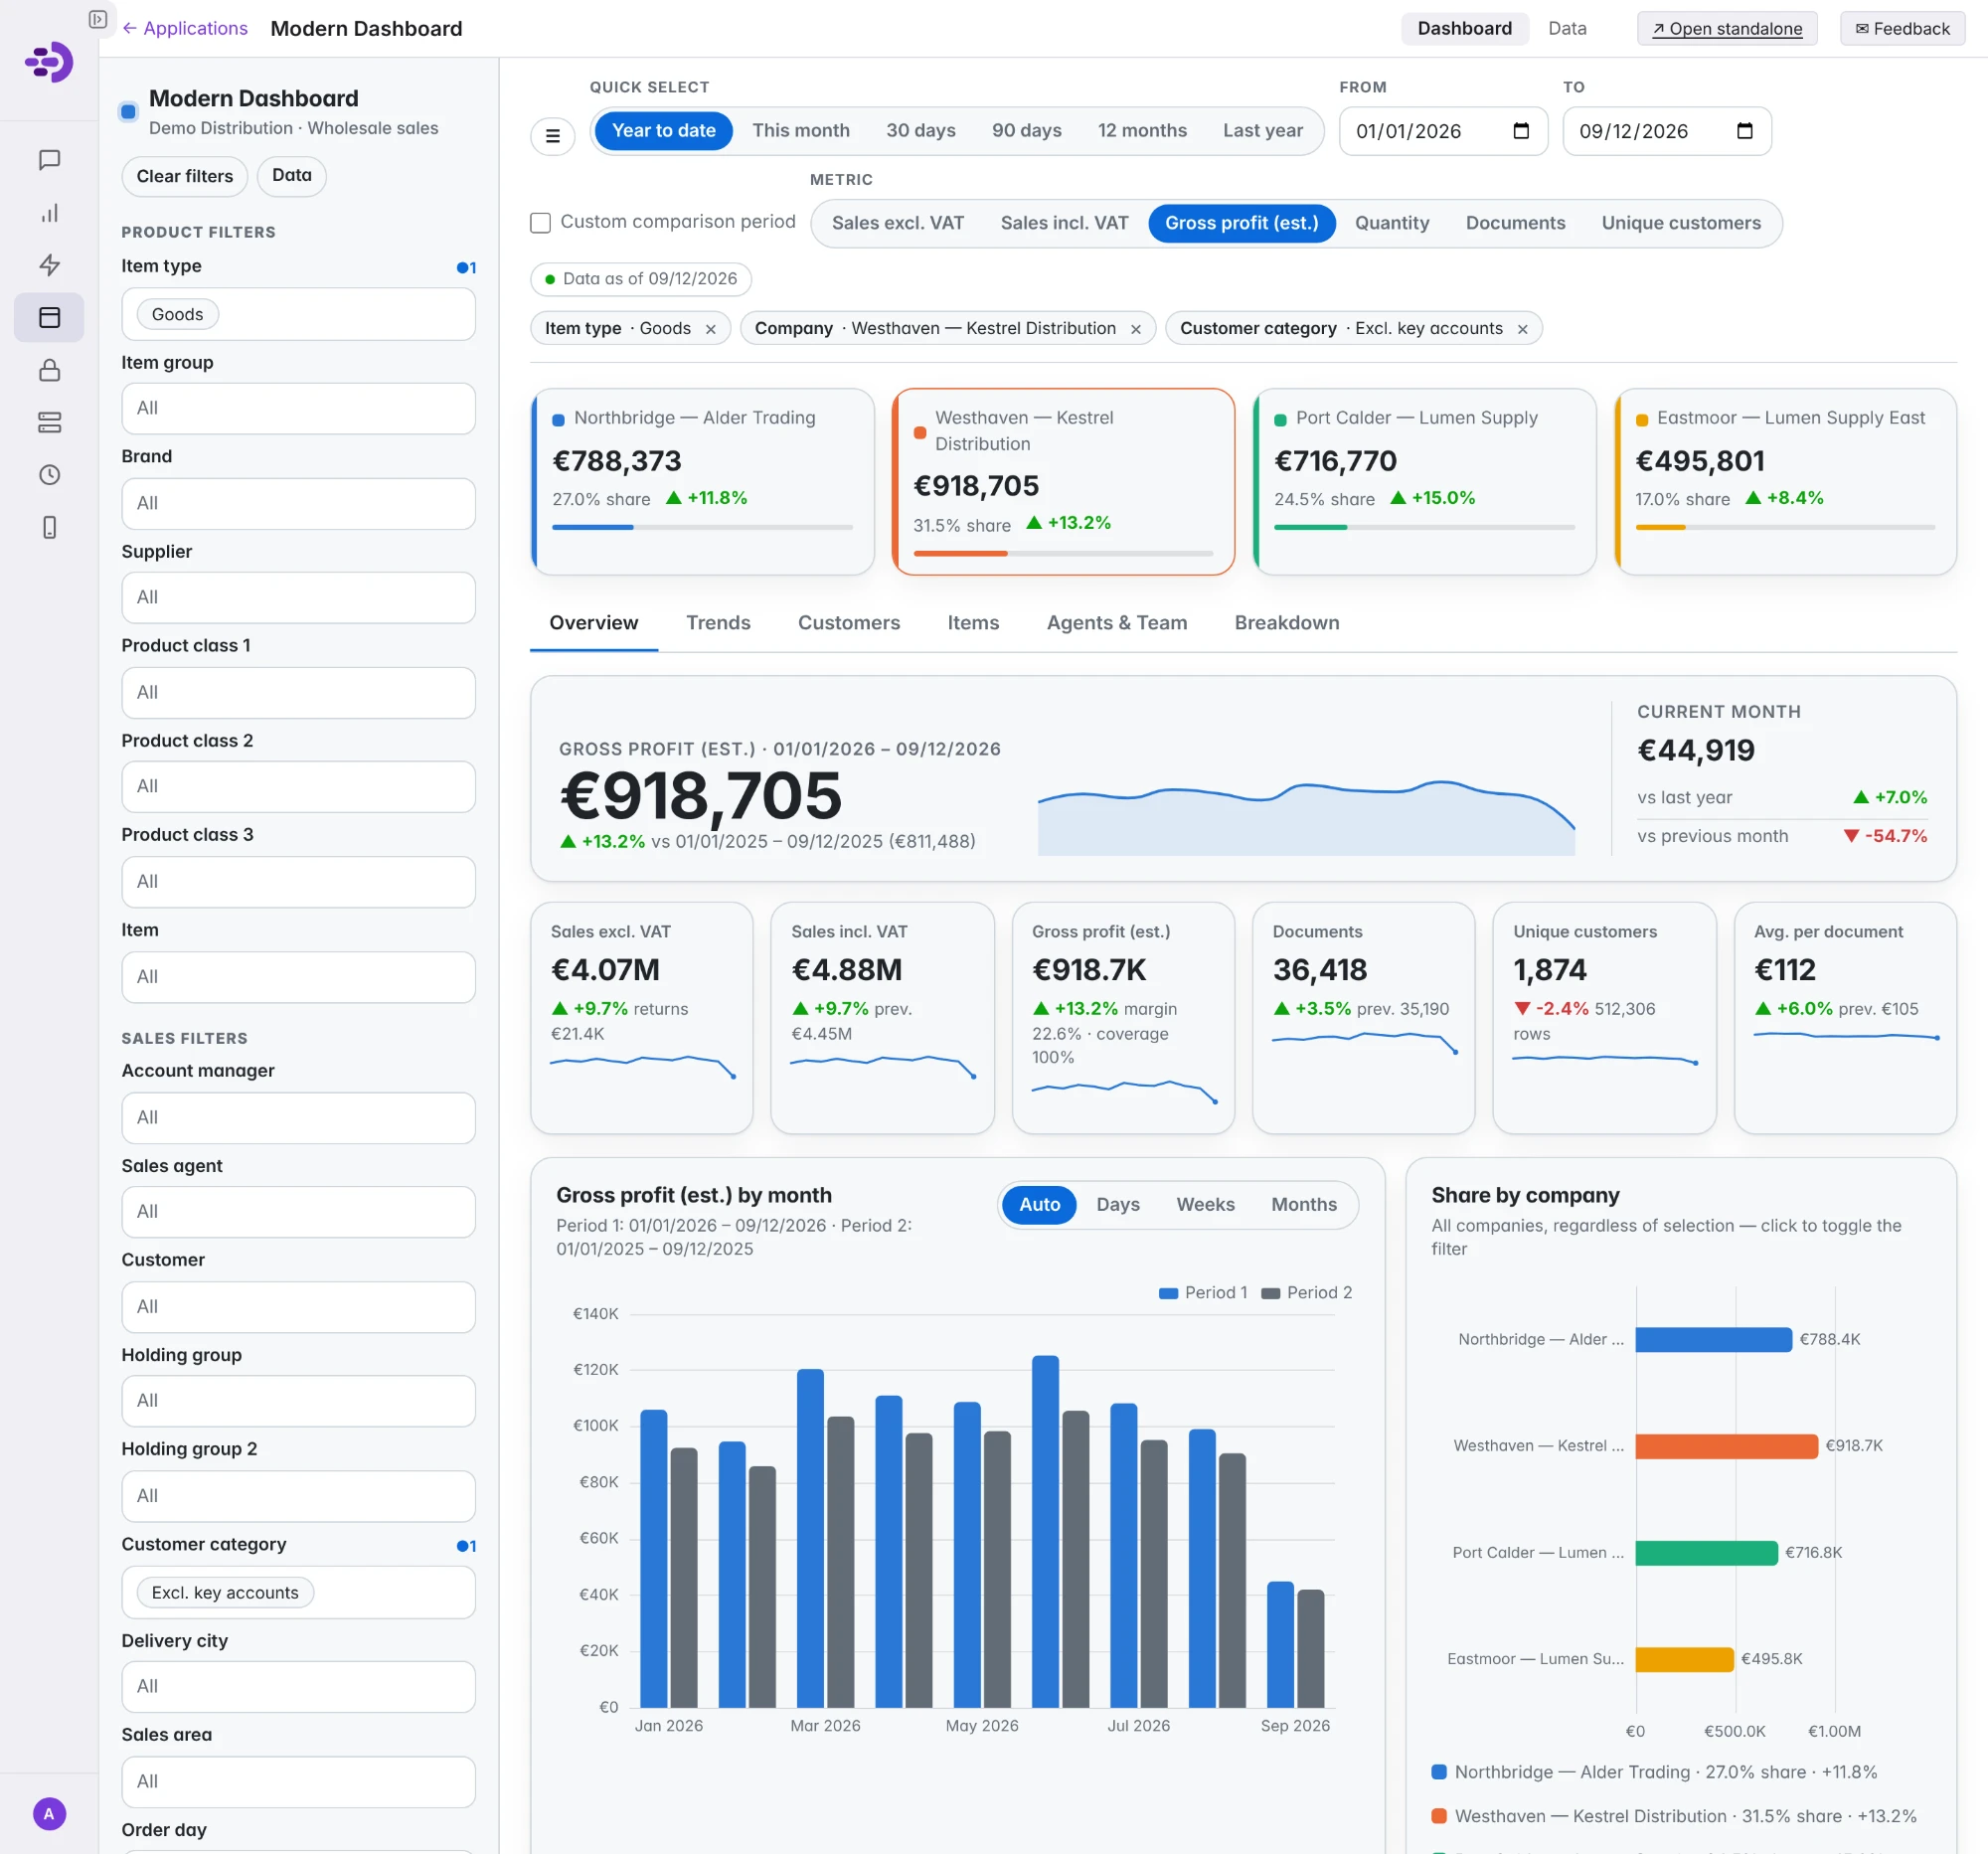Click the purple app logo

(x=49, y=62)
